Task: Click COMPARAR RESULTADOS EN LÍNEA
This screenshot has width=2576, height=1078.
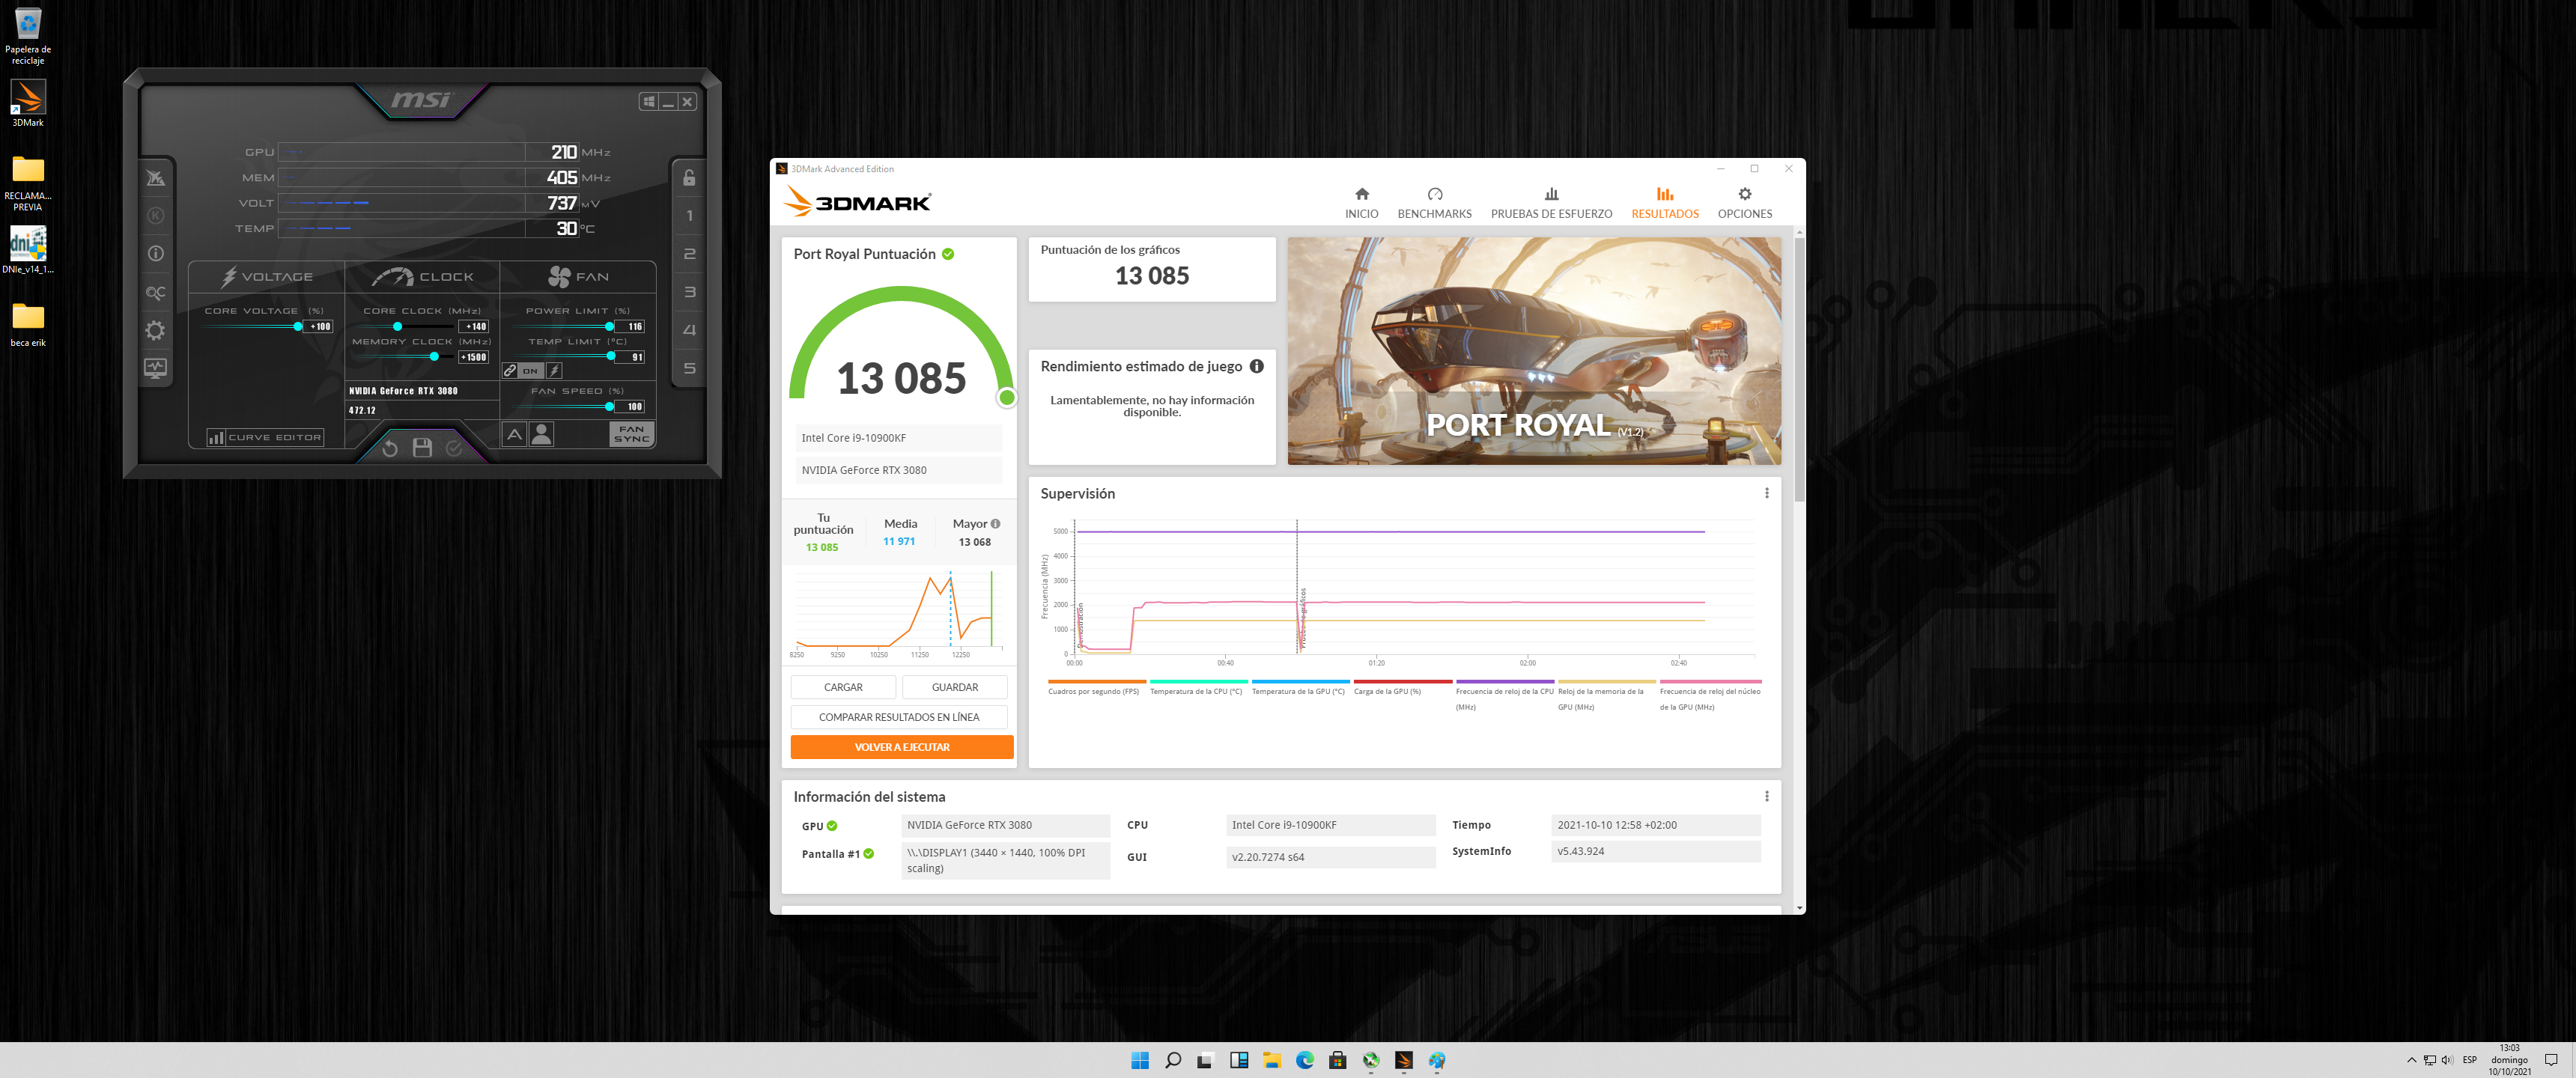Action: pyautogui.click(x=899, y=717)
